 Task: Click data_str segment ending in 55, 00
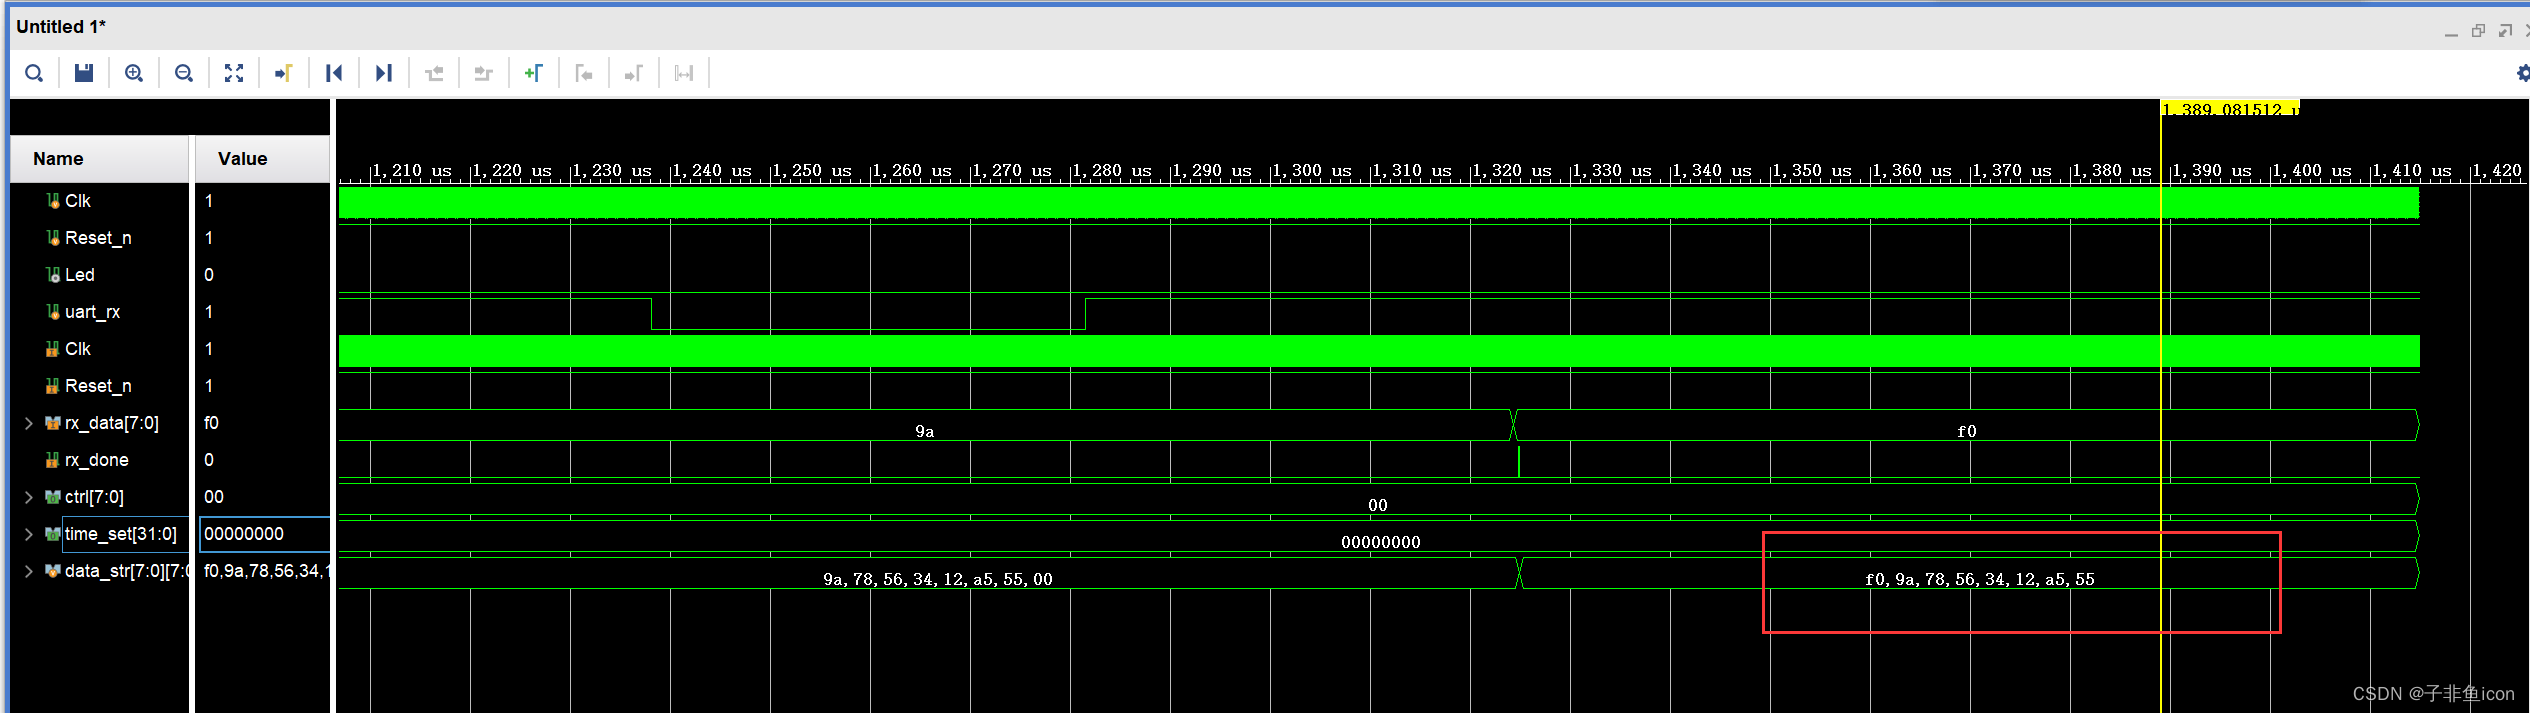point(937,579)
